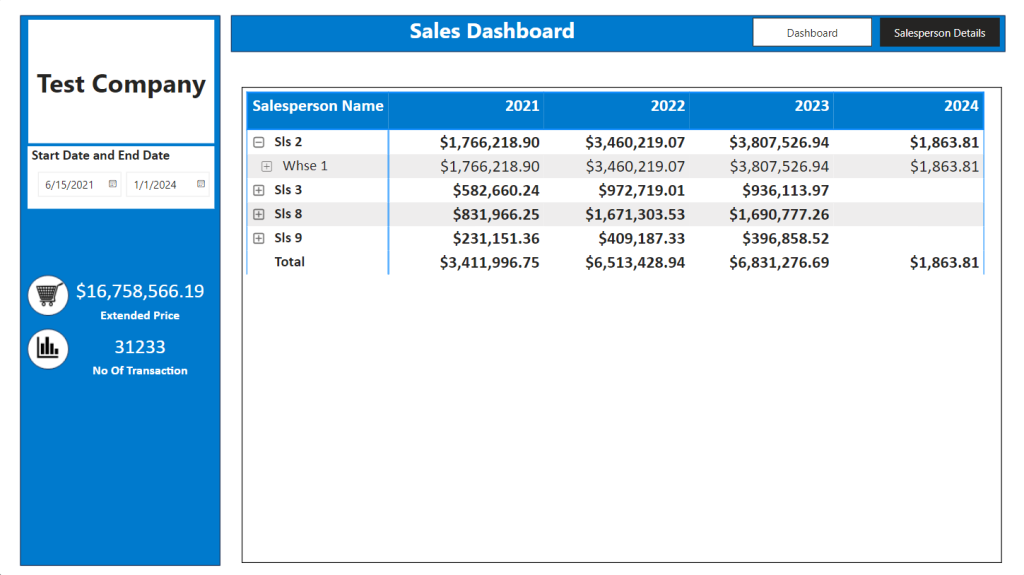Open the end date calendar picker
The height and width of the screenshot is (575, 1024).
tap(201, 184)
